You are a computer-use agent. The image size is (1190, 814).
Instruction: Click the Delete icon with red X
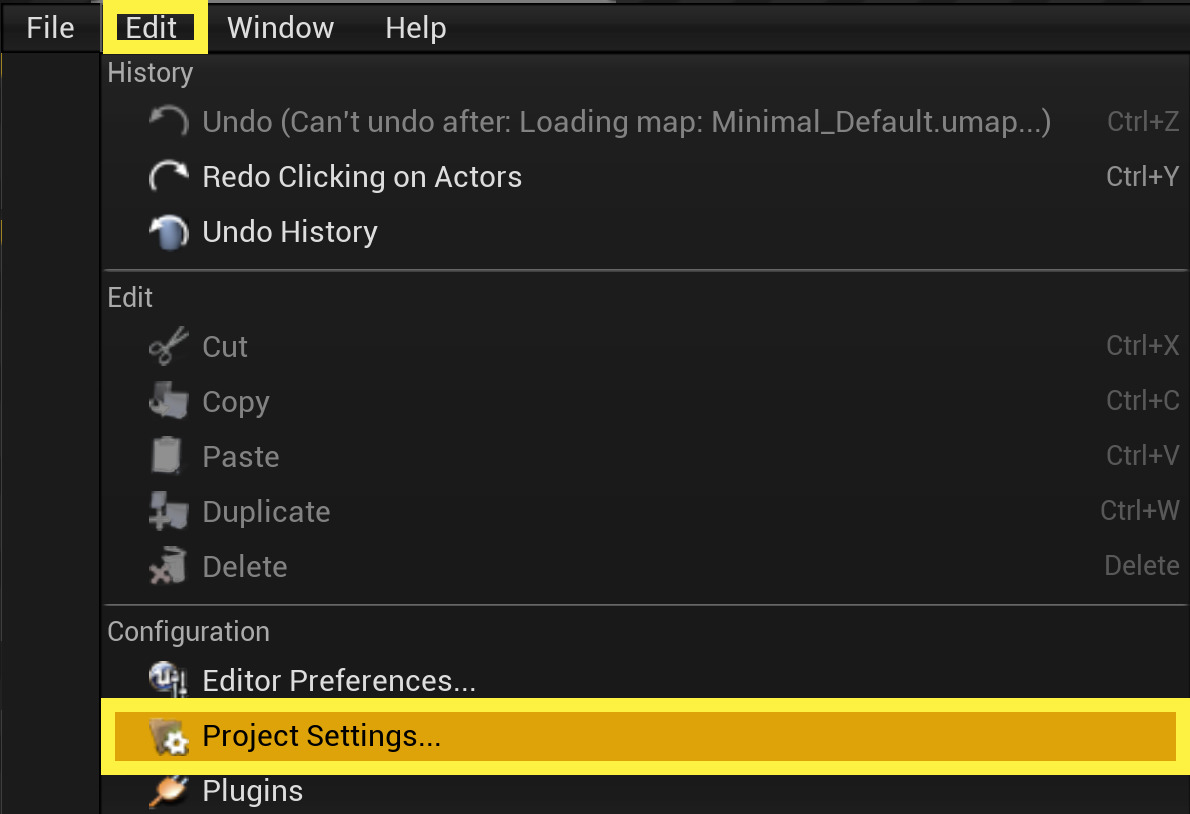(168, 566)
